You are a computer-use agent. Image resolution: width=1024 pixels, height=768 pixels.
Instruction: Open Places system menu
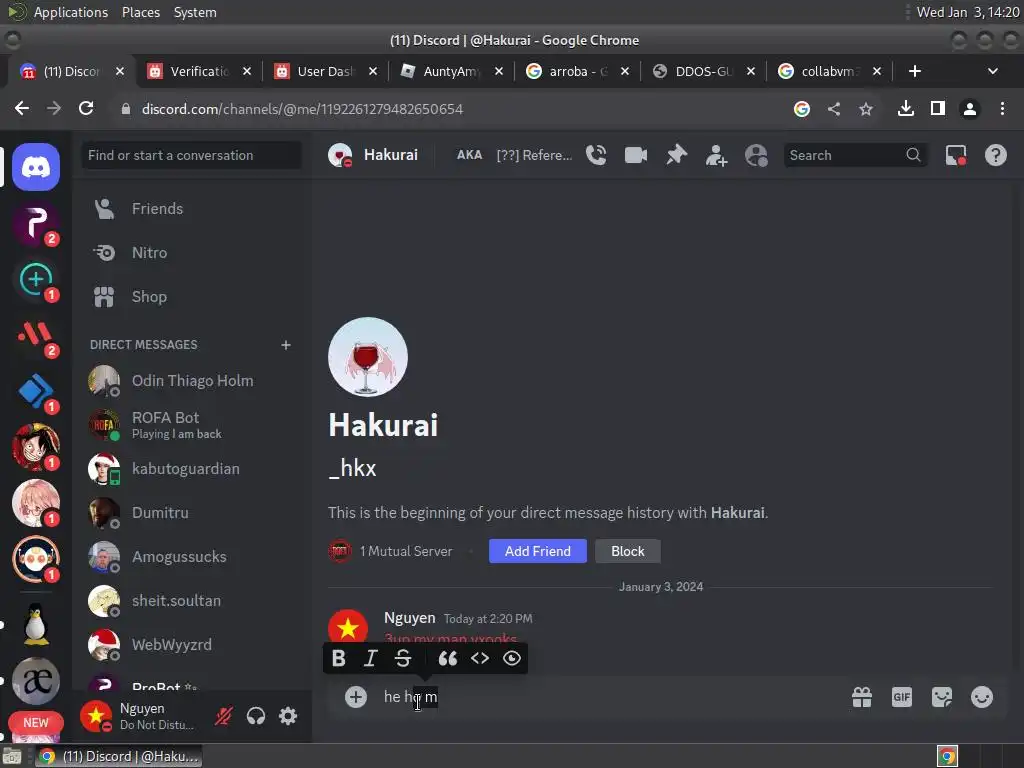[x=141, y=12]
